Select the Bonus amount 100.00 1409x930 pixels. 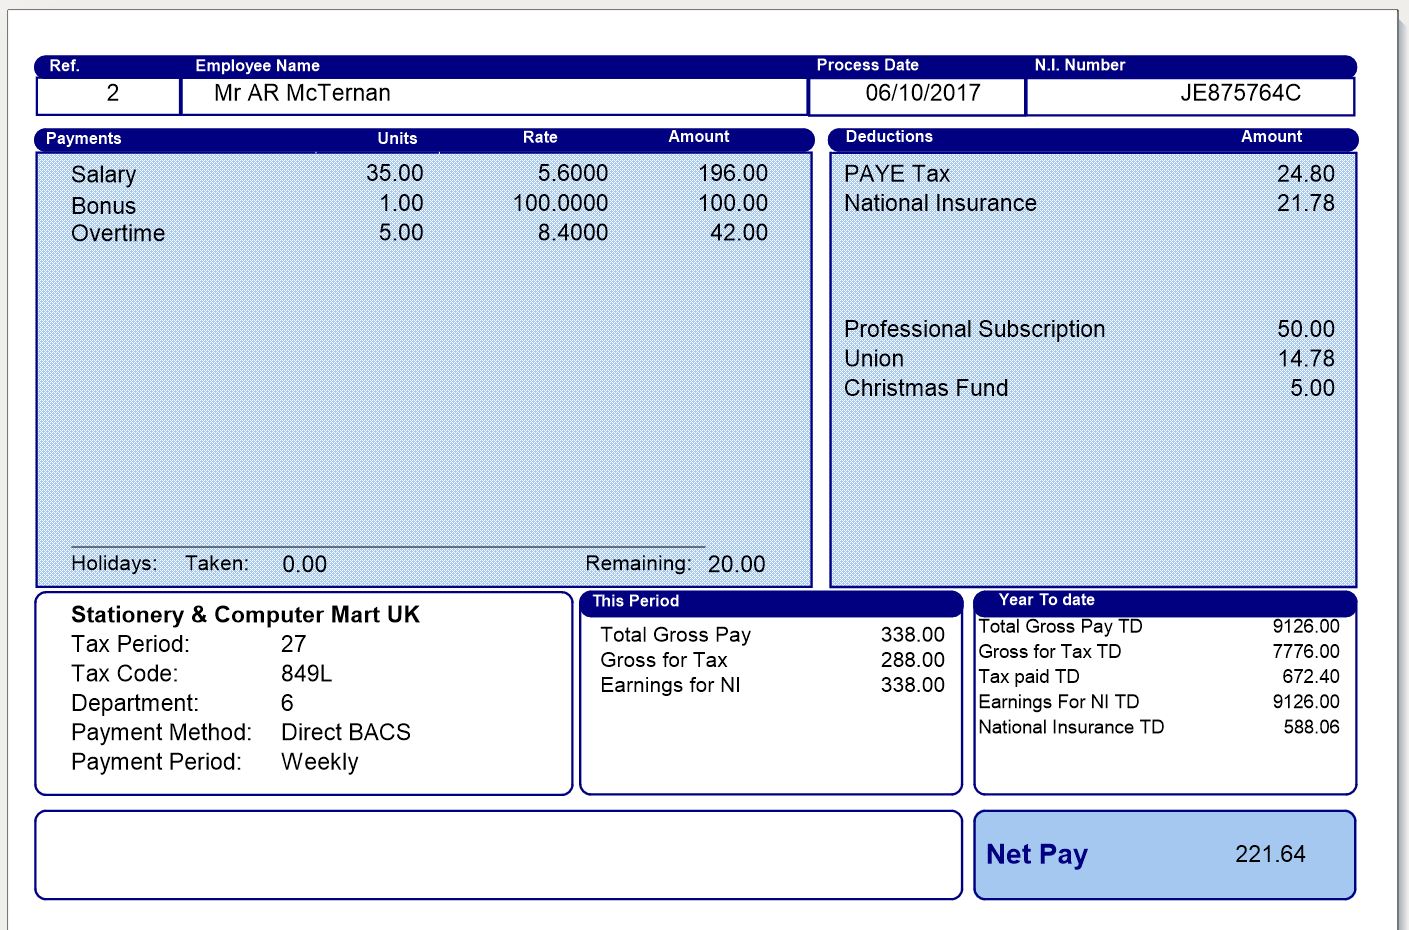coord(732,204)
